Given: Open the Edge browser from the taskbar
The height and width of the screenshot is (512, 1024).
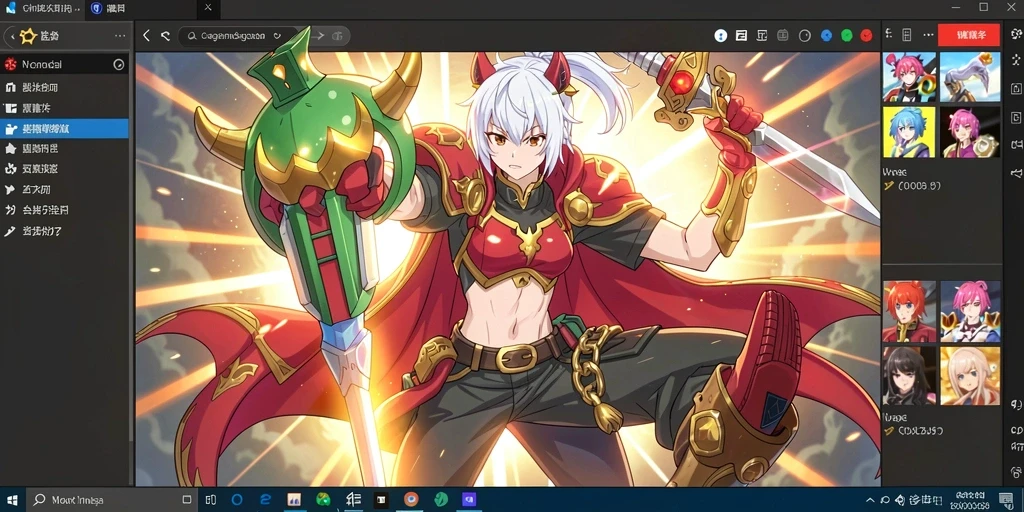Looking at the screenshot, I should [x=265, y=500].
